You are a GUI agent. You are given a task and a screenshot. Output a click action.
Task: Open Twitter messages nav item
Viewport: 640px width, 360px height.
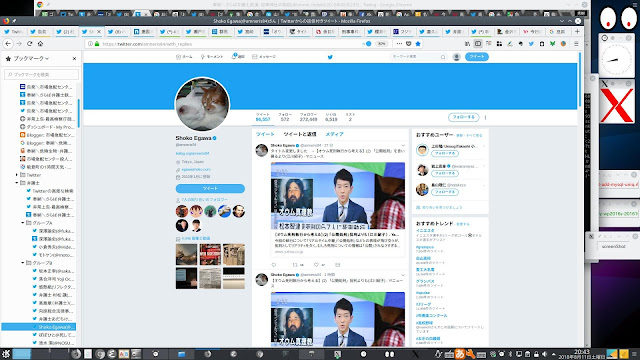point(264,57)
